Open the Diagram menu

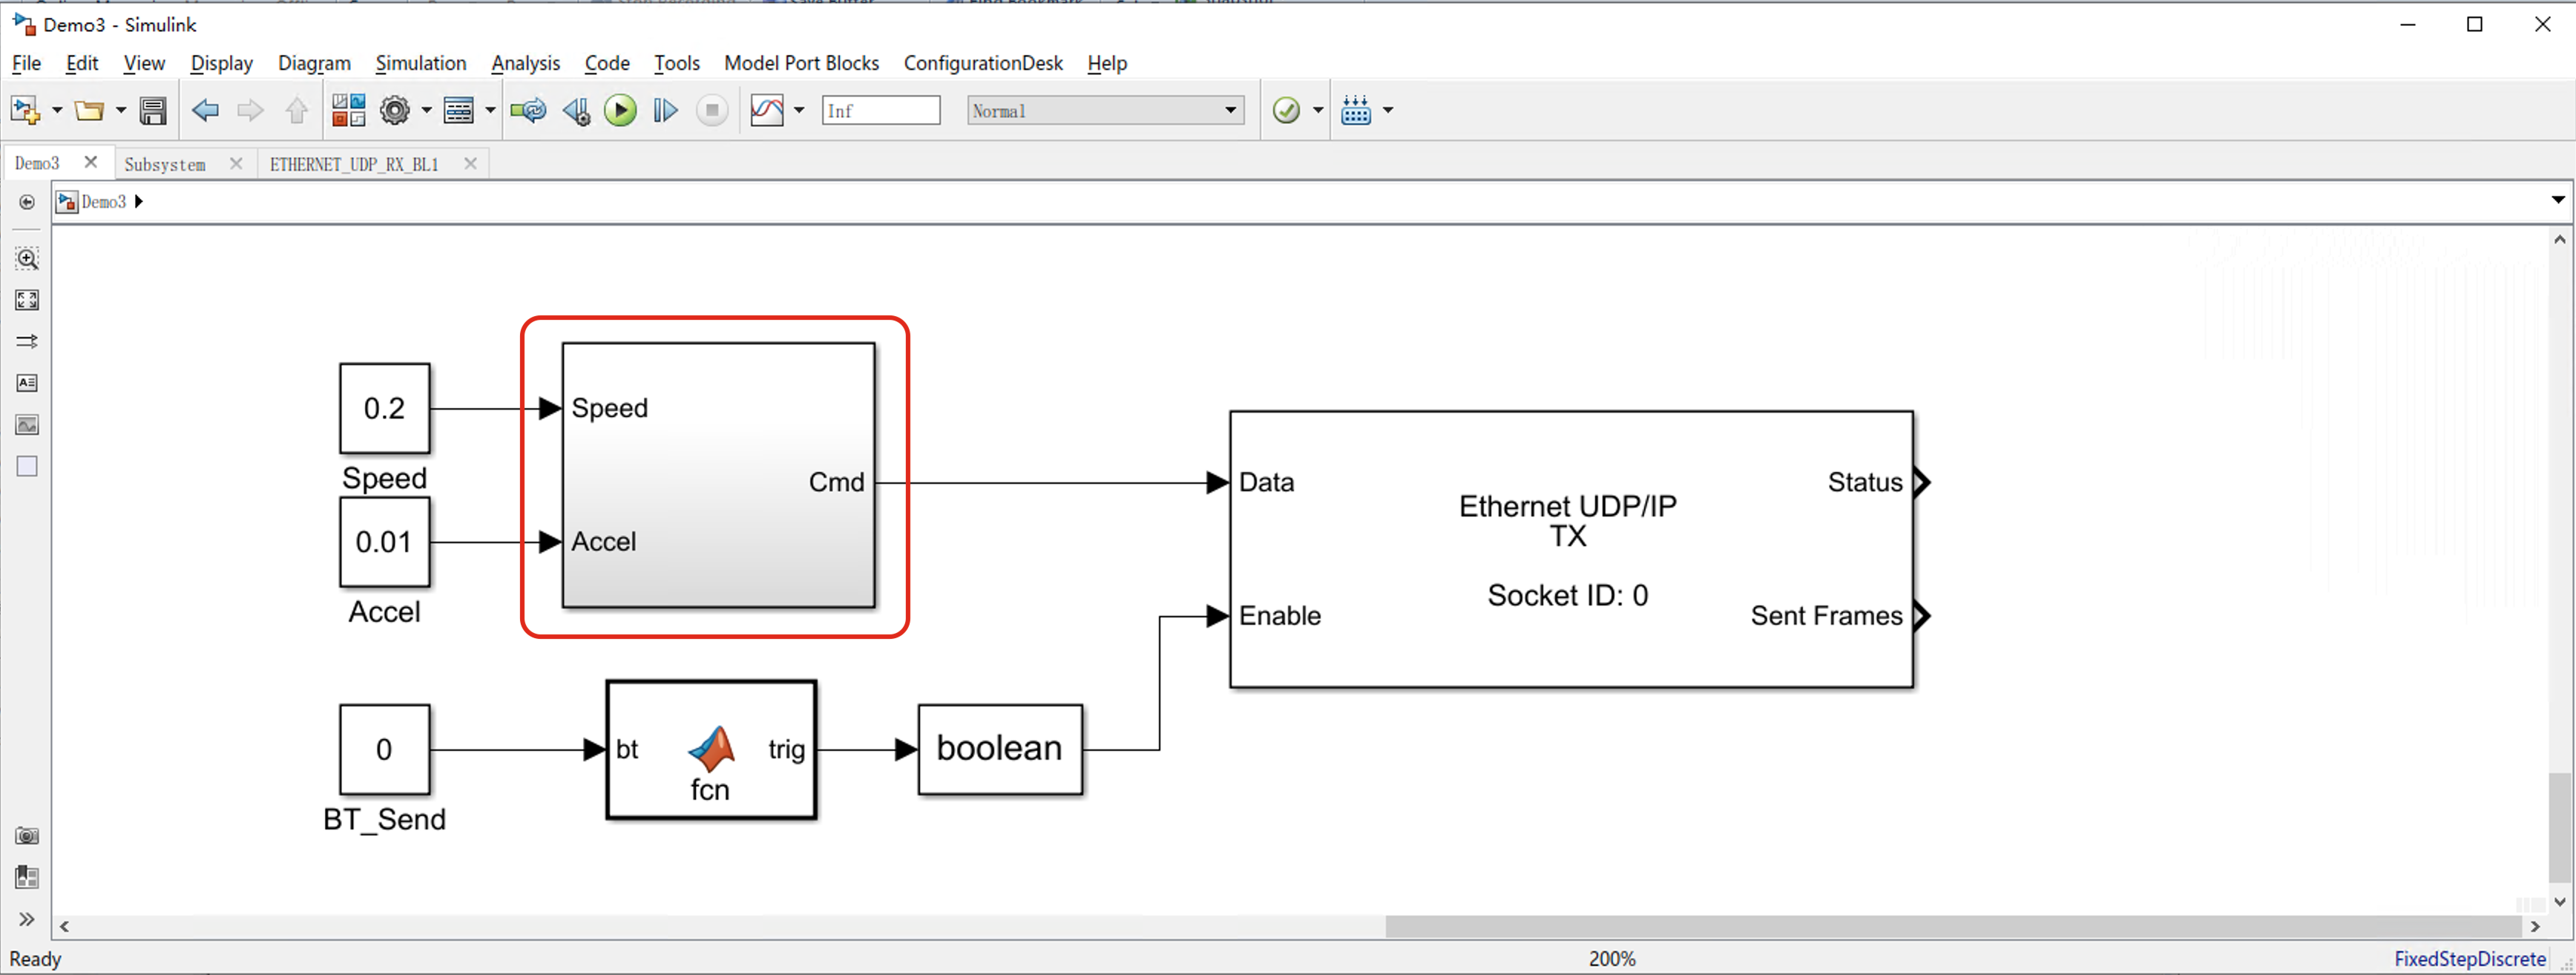point(314,63)
